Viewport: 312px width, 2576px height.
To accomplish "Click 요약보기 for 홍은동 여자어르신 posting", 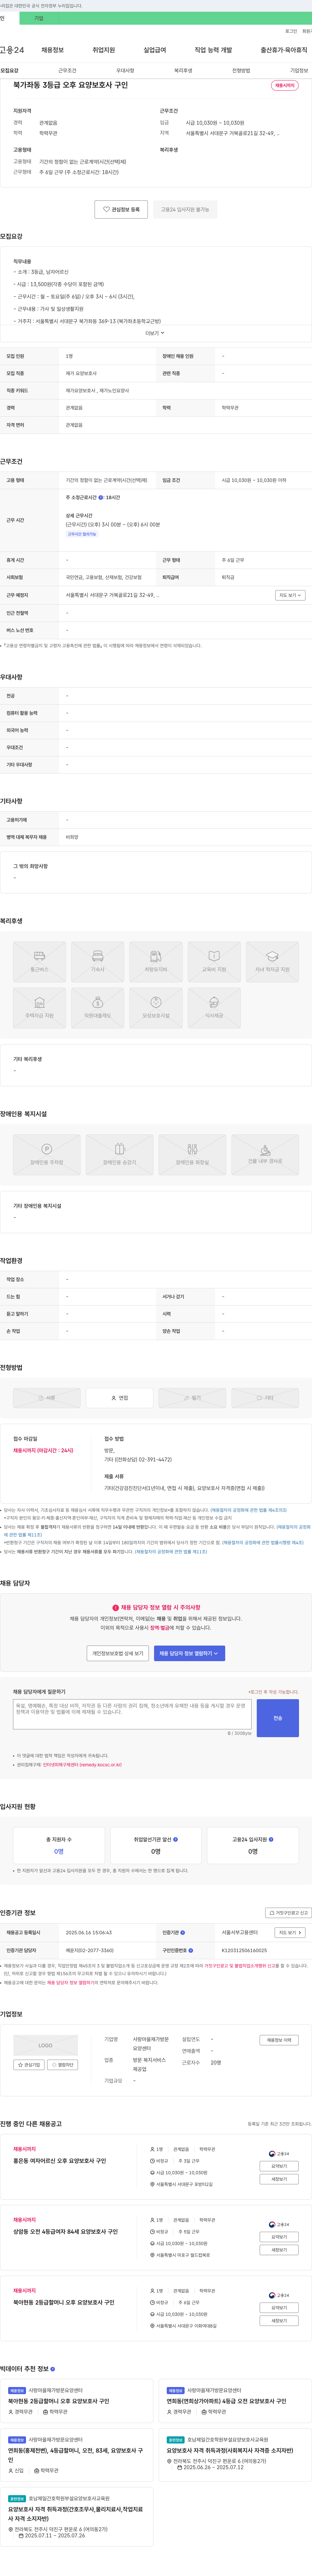I will pos(279,2166).
